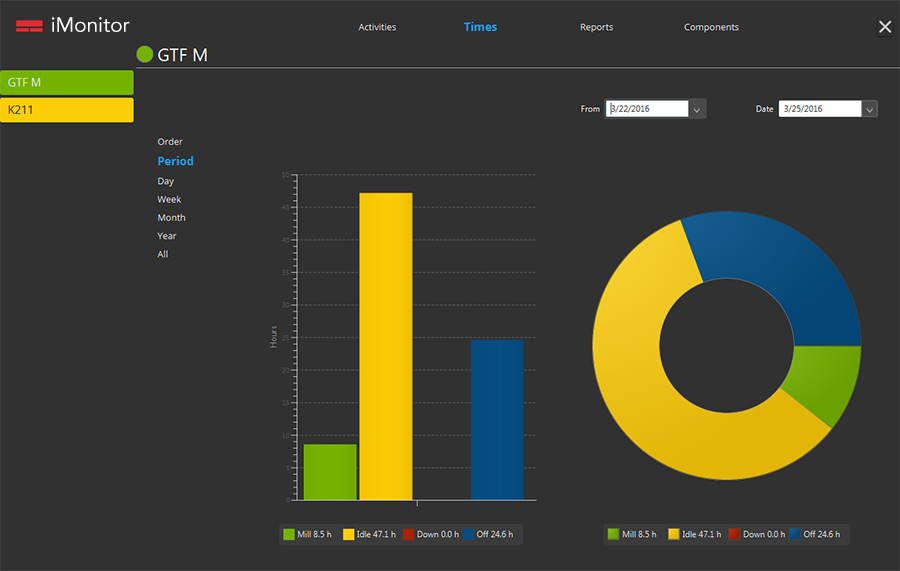The height and width of the screenshot is (571, 900).
Task: Expand the From date dropdown
Action: (698, 109)
